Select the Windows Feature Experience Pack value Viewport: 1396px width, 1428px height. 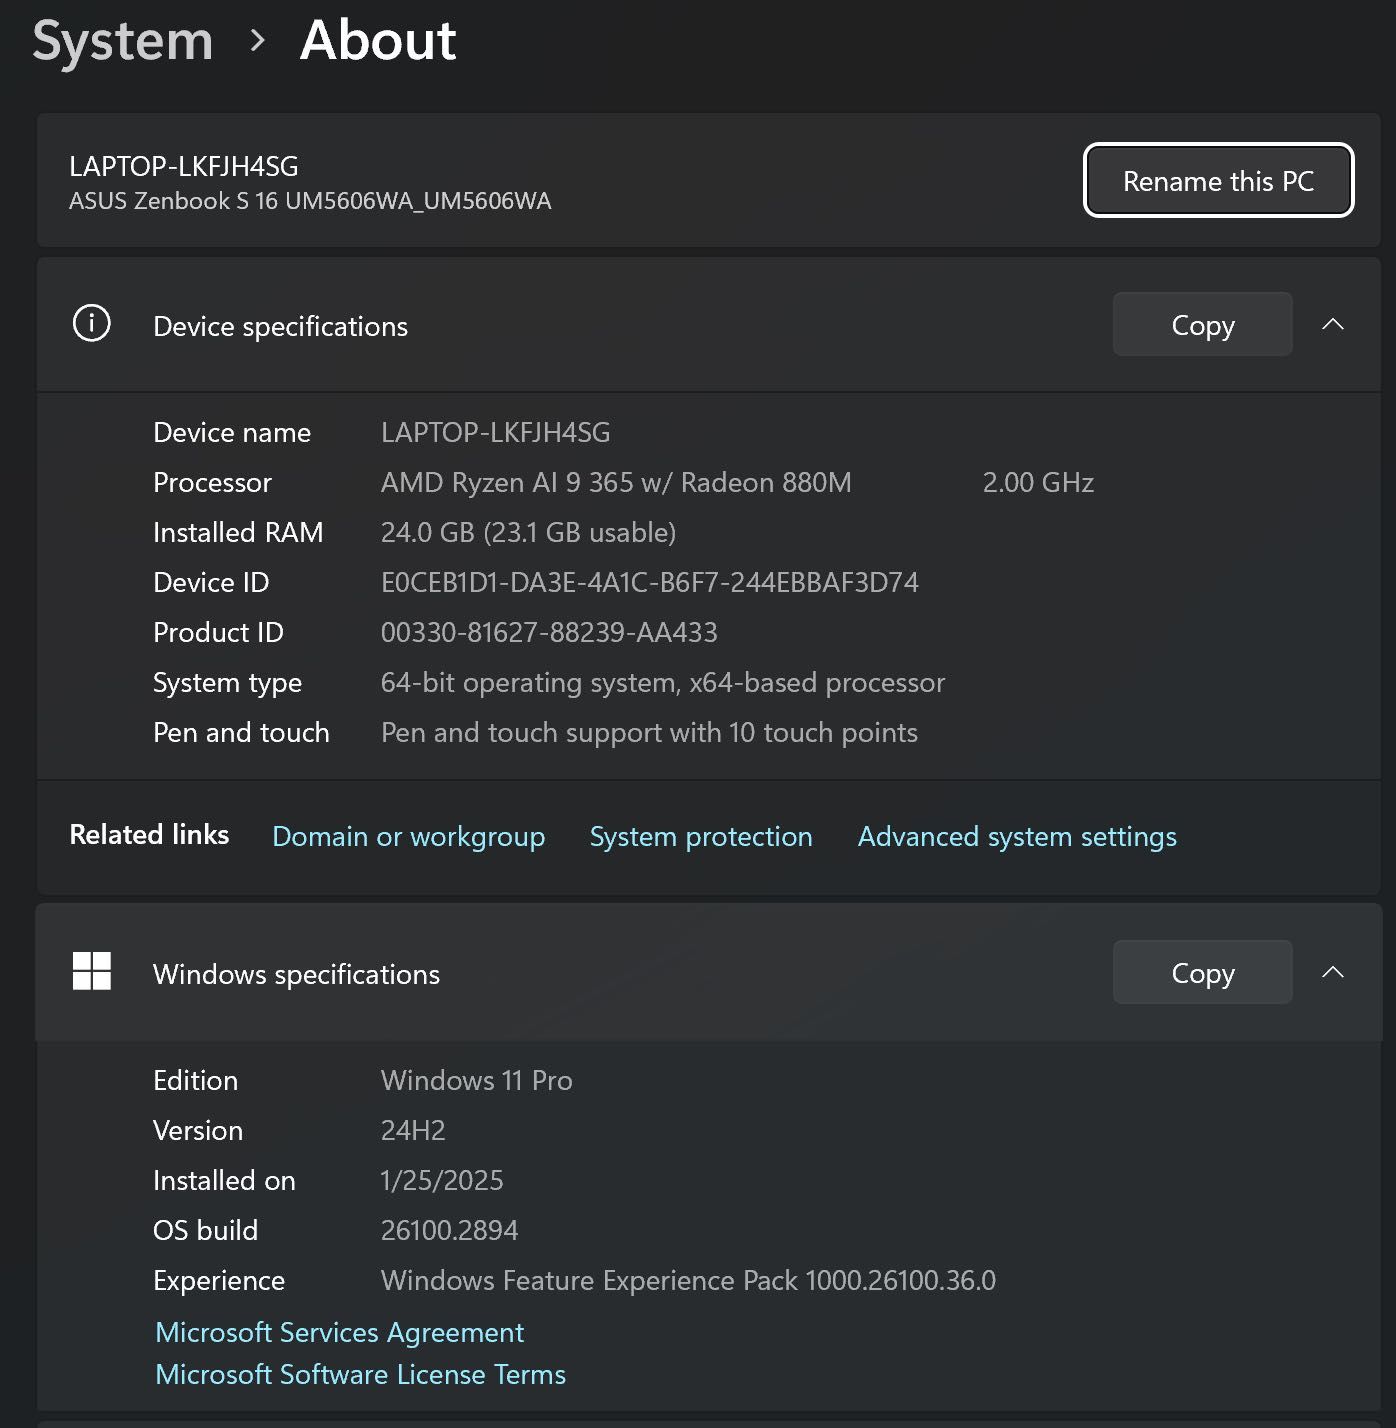(x=688, y=1280)
